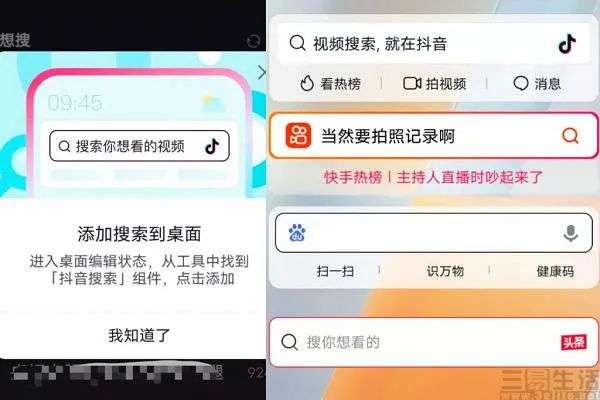Open 拍视频 camera shortcut
600x400 pixels.
(x=435, y=83)
